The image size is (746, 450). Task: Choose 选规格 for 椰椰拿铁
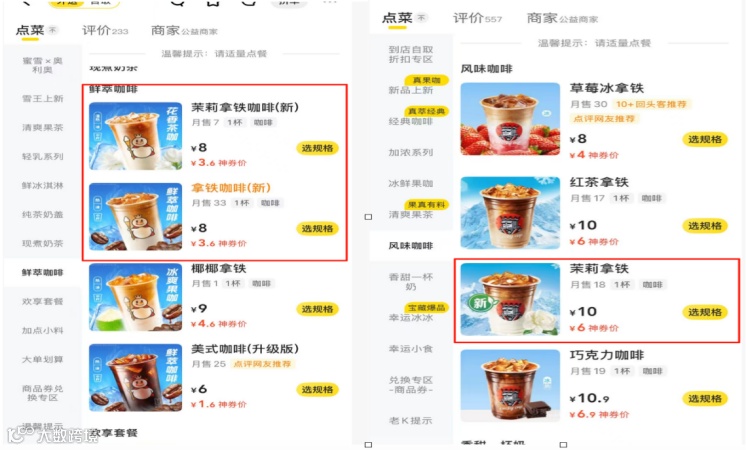317,309
